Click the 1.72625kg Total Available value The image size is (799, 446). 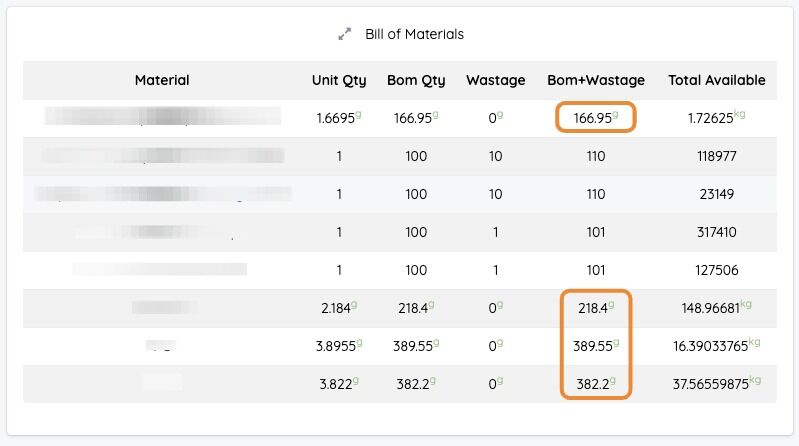tap(716, 118)
